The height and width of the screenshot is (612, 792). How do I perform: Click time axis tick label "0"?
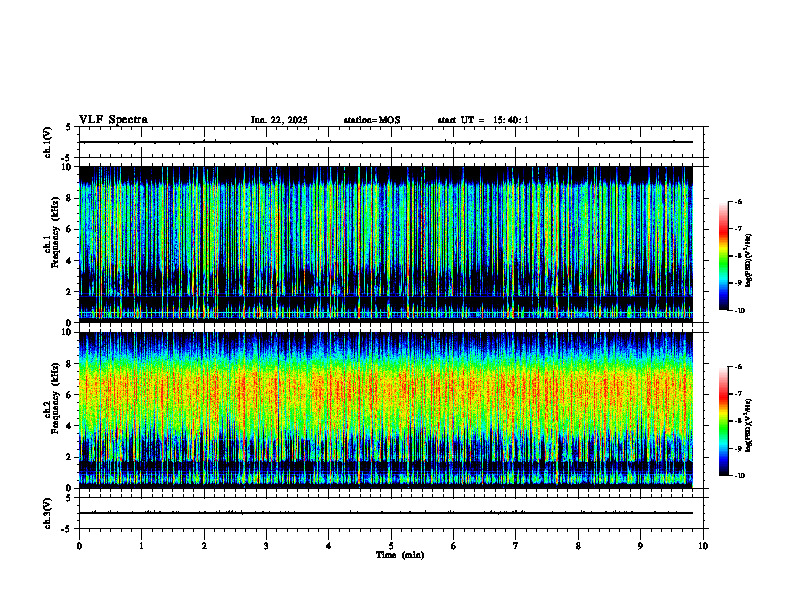tap(79, 546)
